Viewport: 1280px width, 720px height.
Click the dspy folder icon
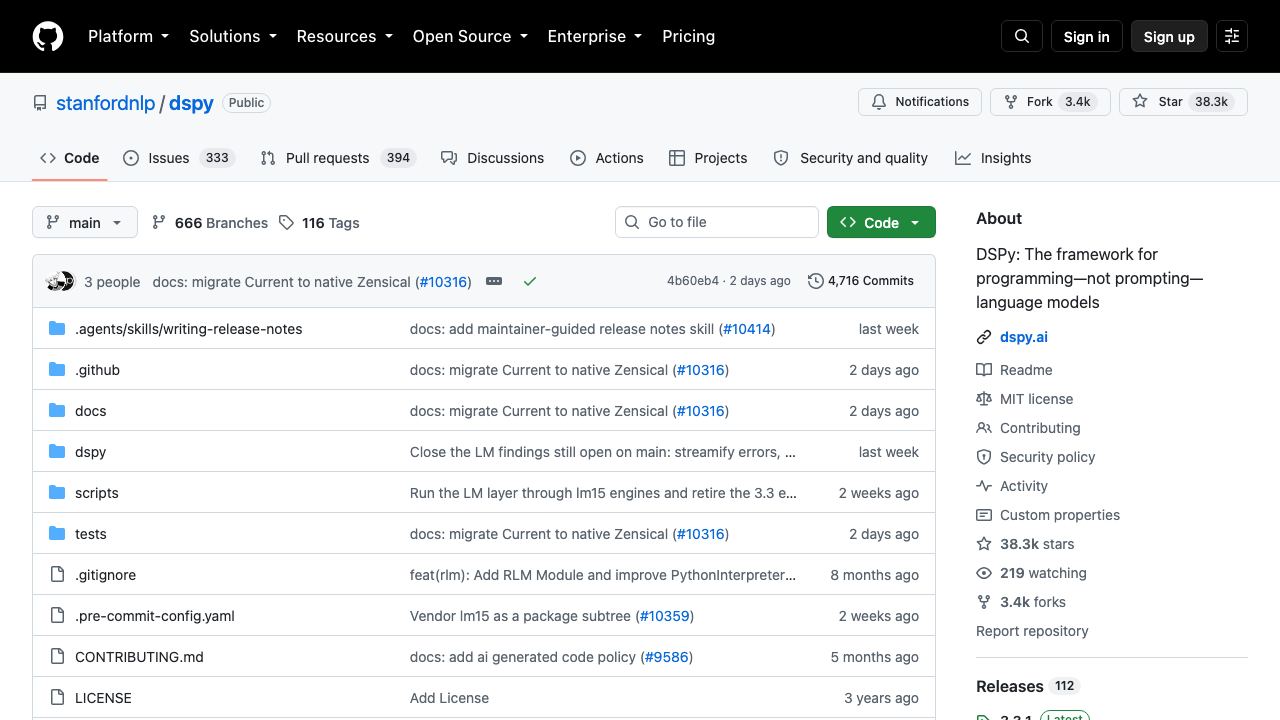click(x=57, y=452)
